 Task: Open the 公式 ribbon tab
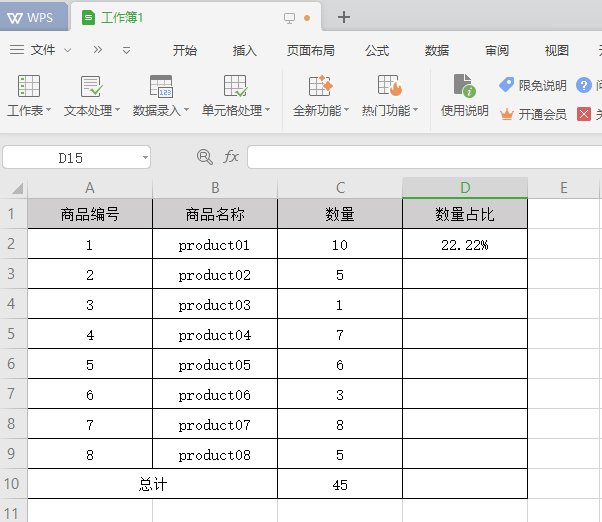click(377, 50)
